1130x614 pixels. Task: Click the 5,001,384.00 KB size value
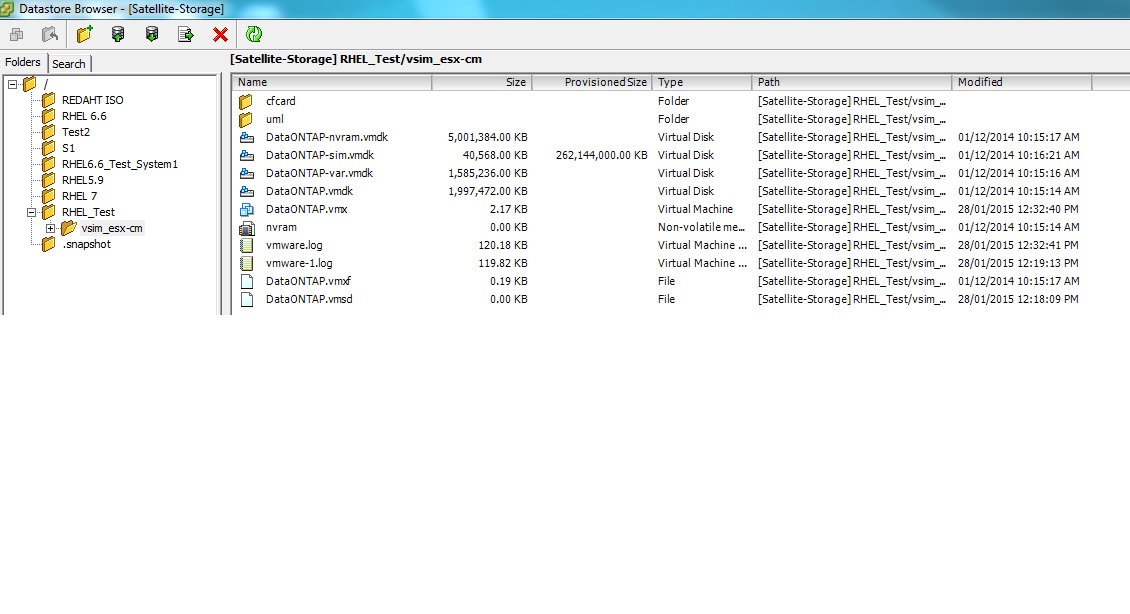click(487, 137)
